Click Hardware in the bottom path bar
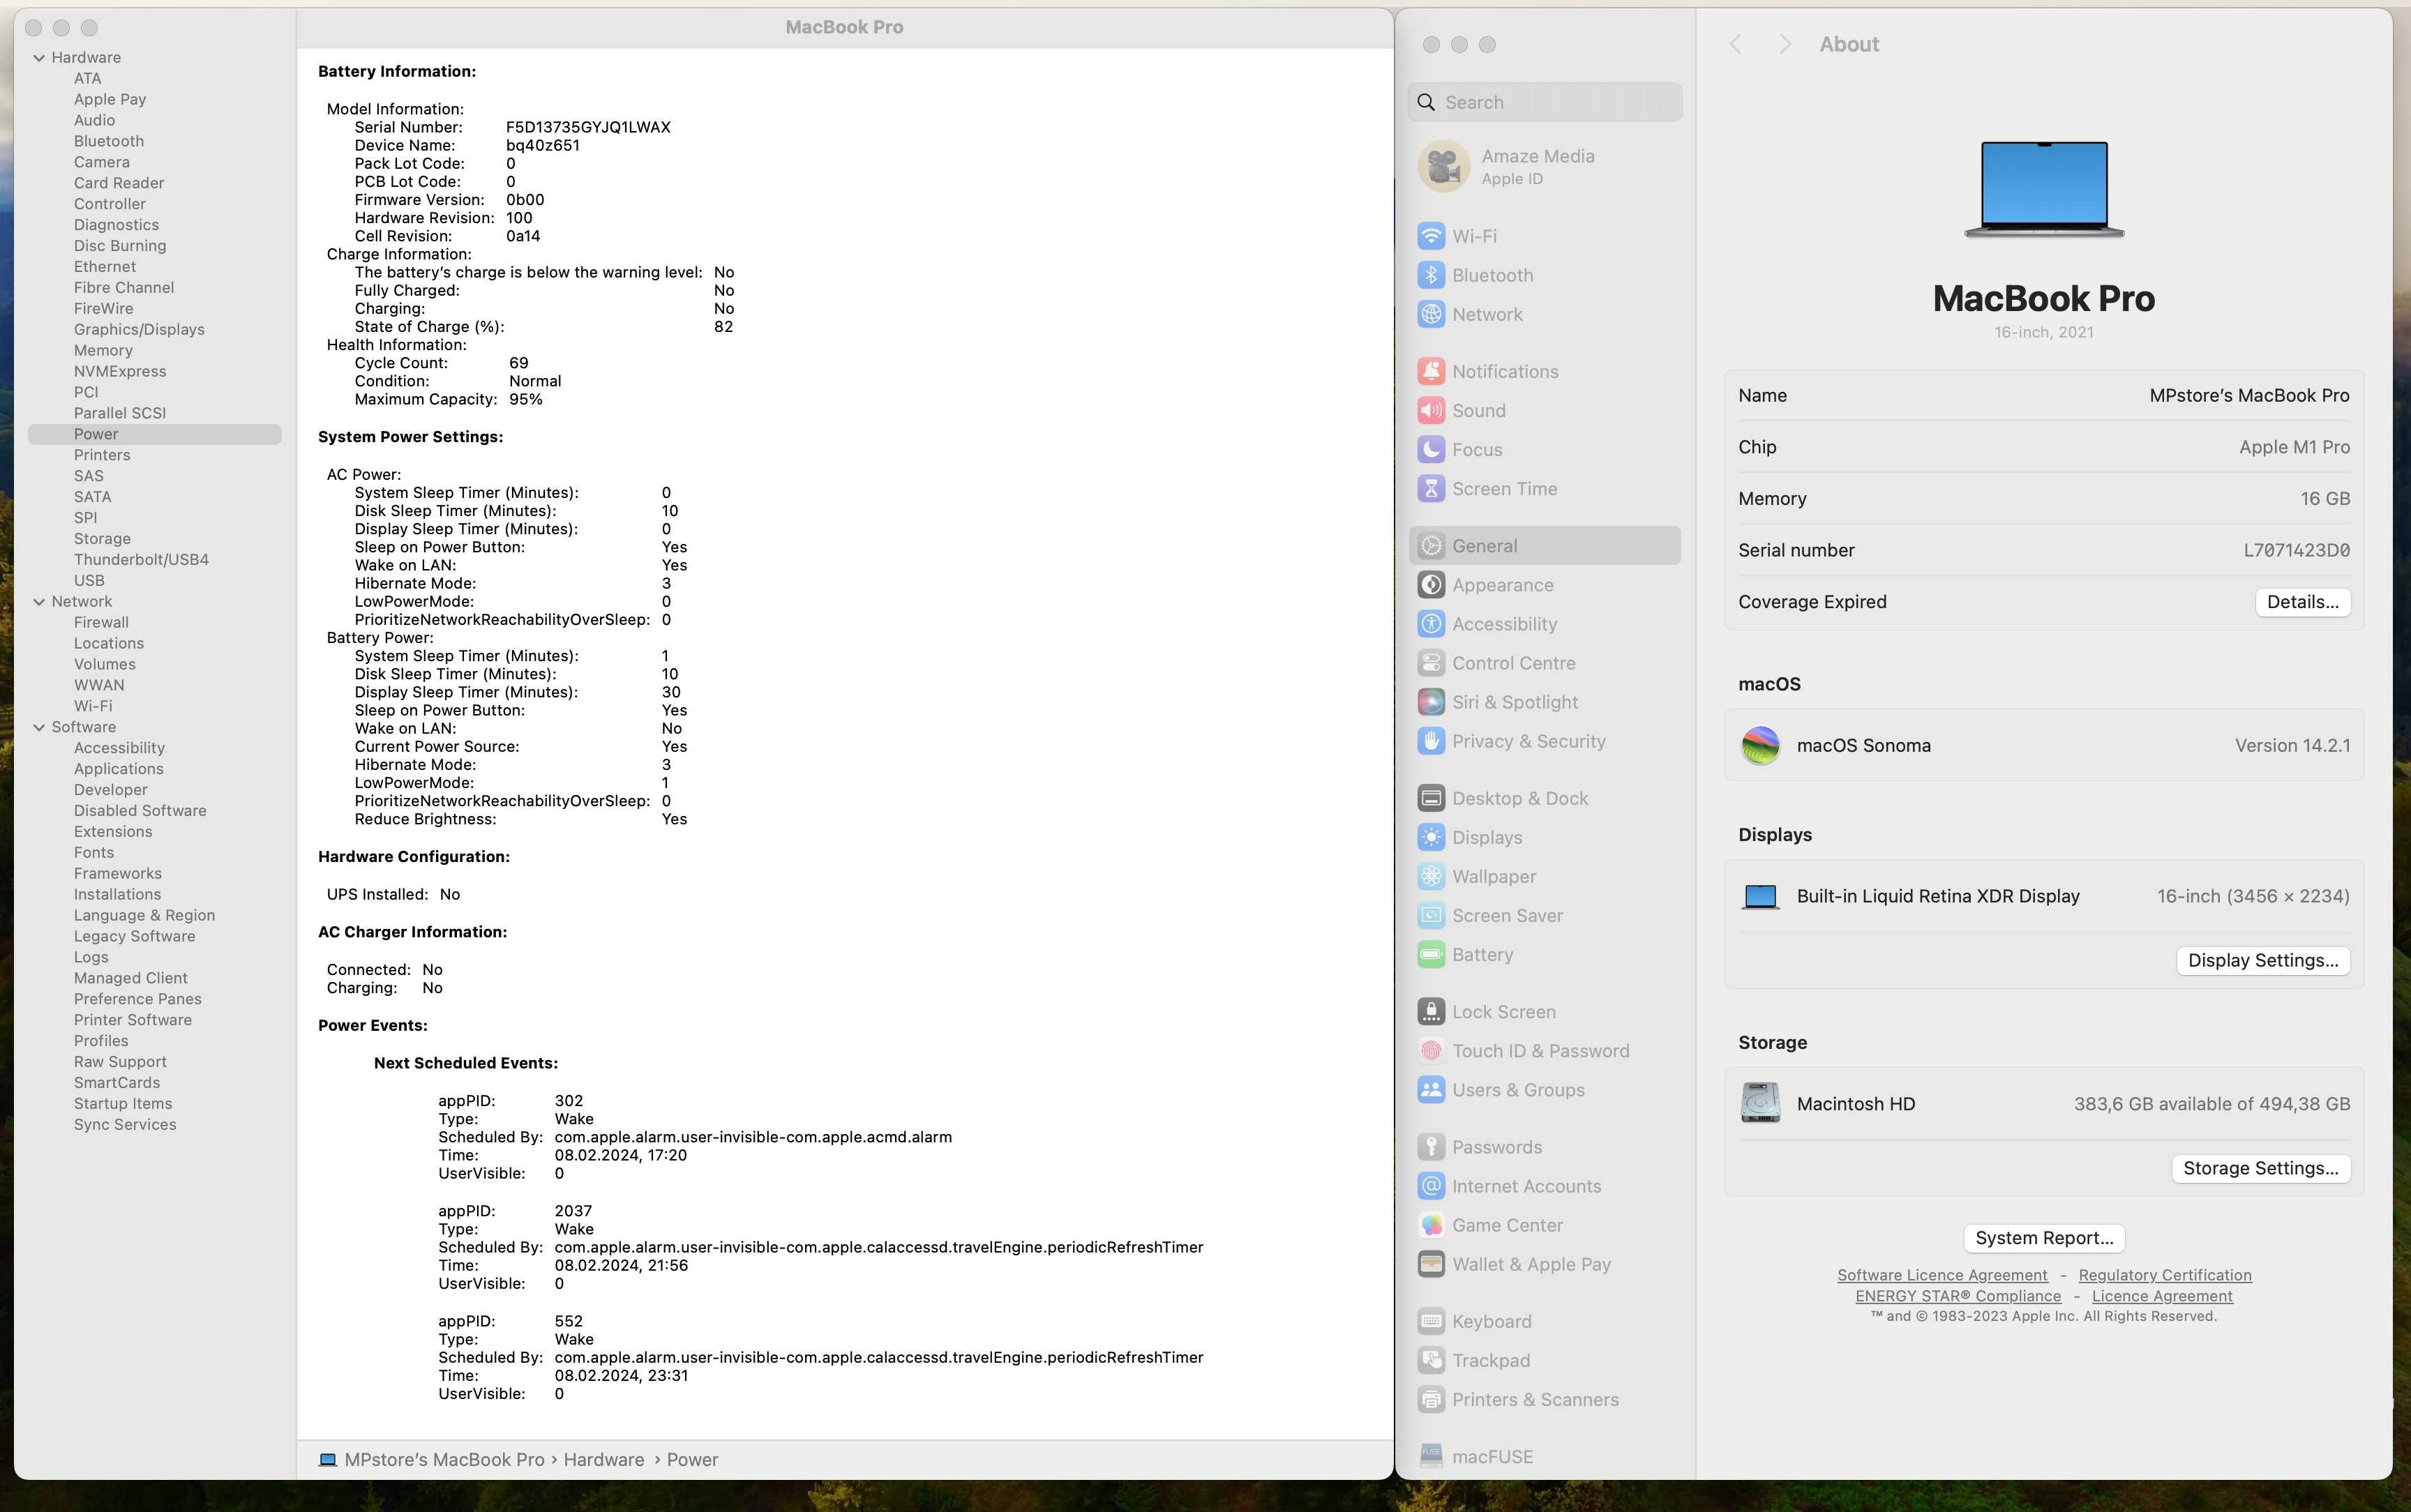Screen dimensions: 2411x1512 [604, 1459]
